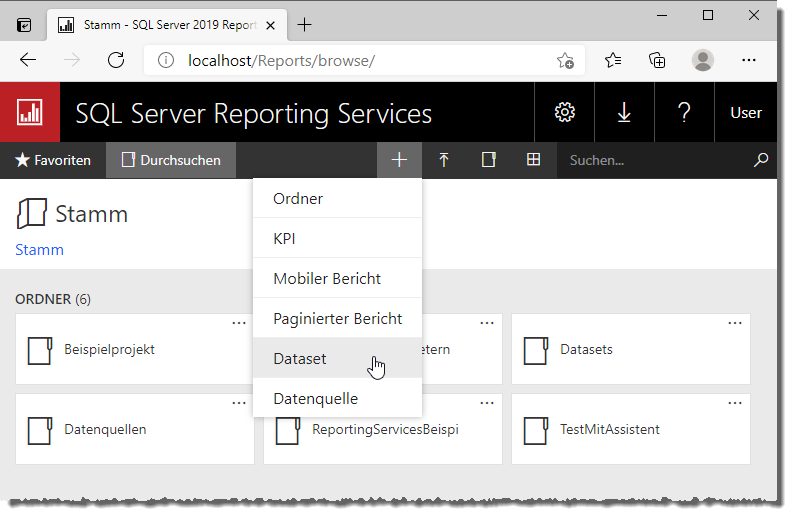Open the help question mark menu
Image resolution: width=792 pixels, height=519 pixels.
tap(684, 113)
